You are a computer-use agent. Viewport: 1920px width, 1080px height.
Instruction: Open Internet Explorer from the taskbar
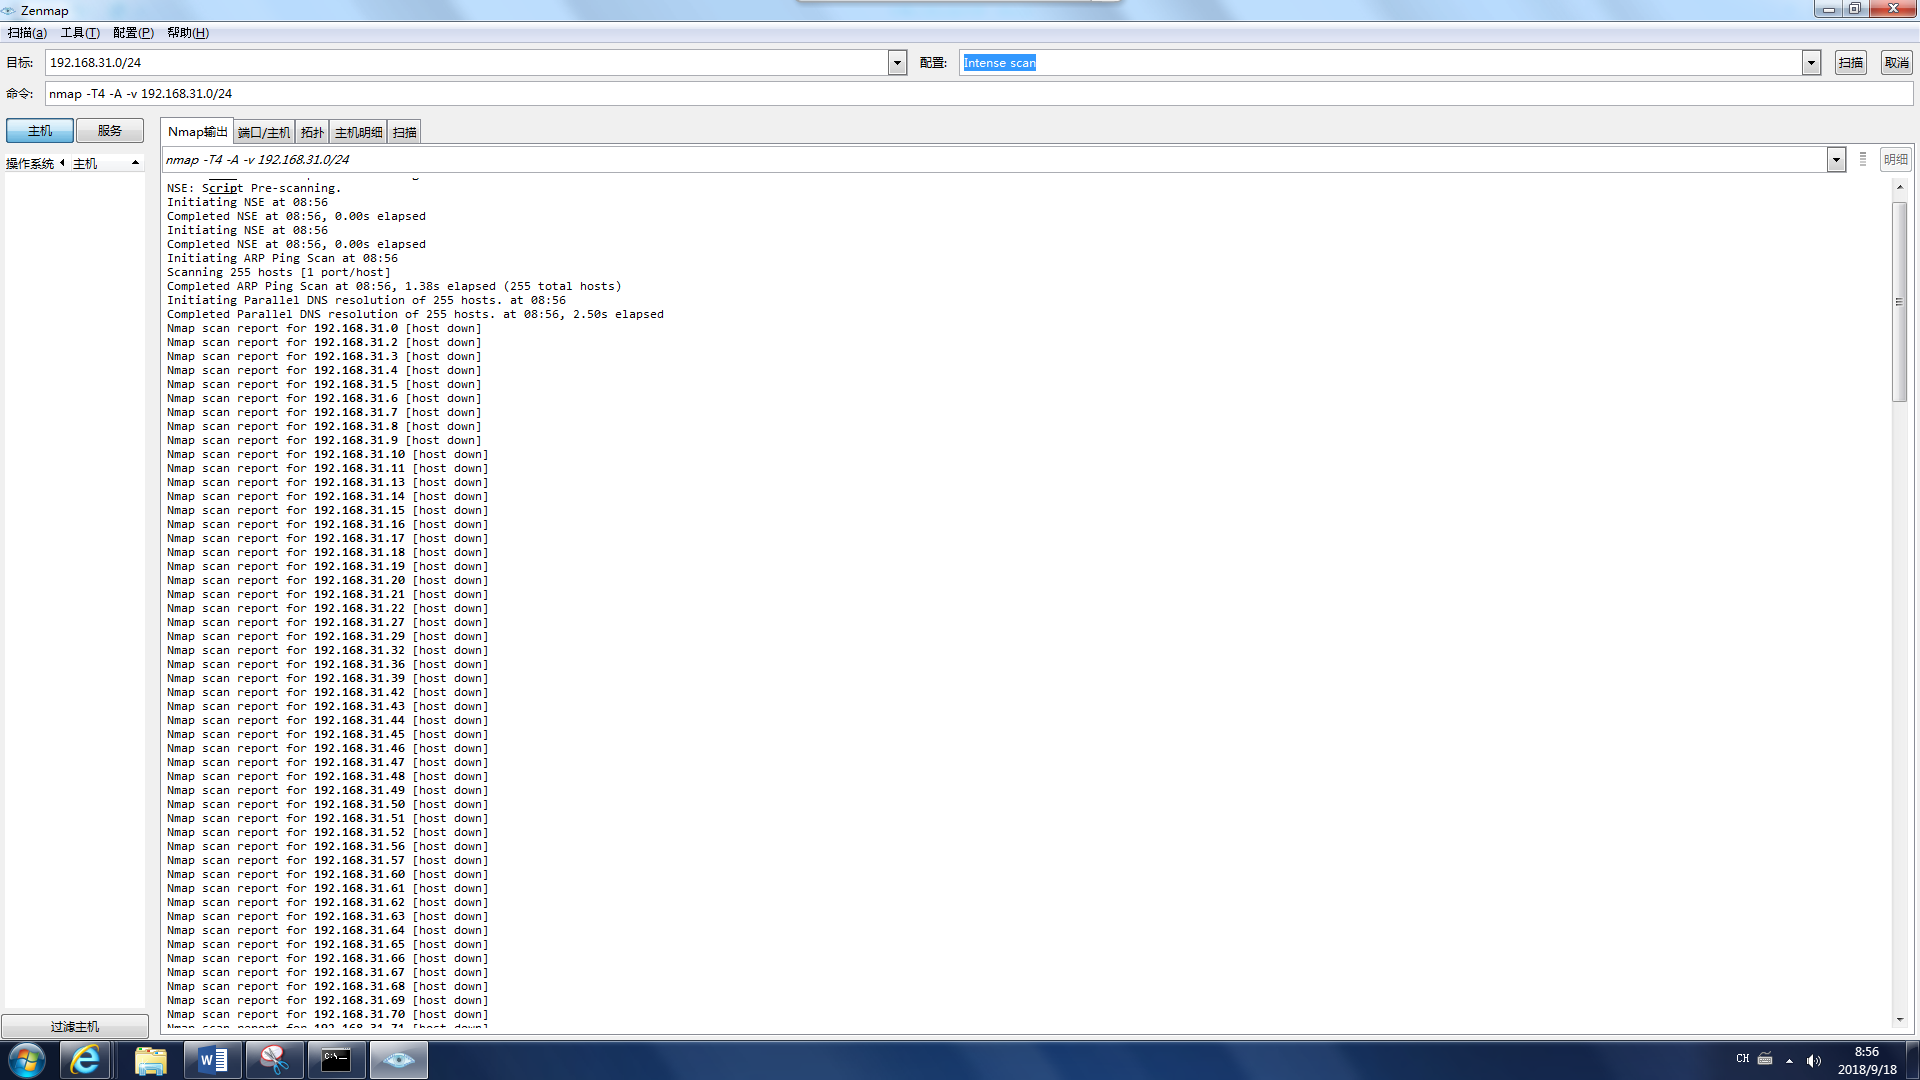(85, 1060)
